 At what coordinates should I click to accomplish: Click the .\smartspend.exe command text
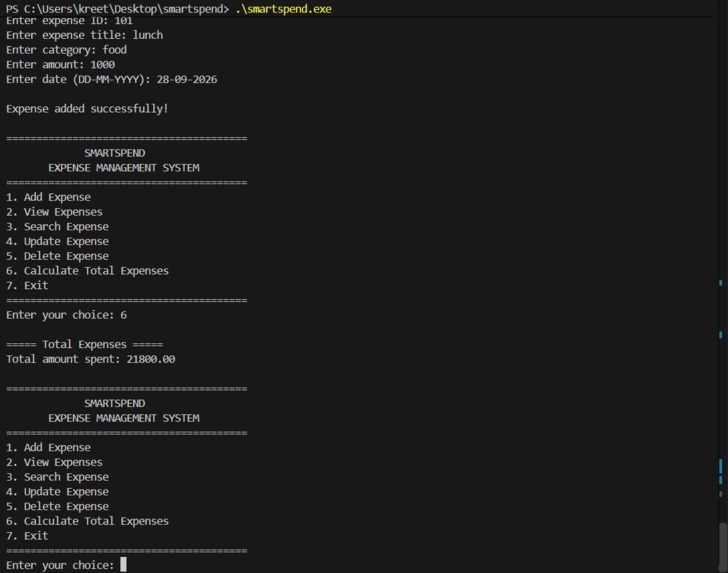(x=283, y=9)
